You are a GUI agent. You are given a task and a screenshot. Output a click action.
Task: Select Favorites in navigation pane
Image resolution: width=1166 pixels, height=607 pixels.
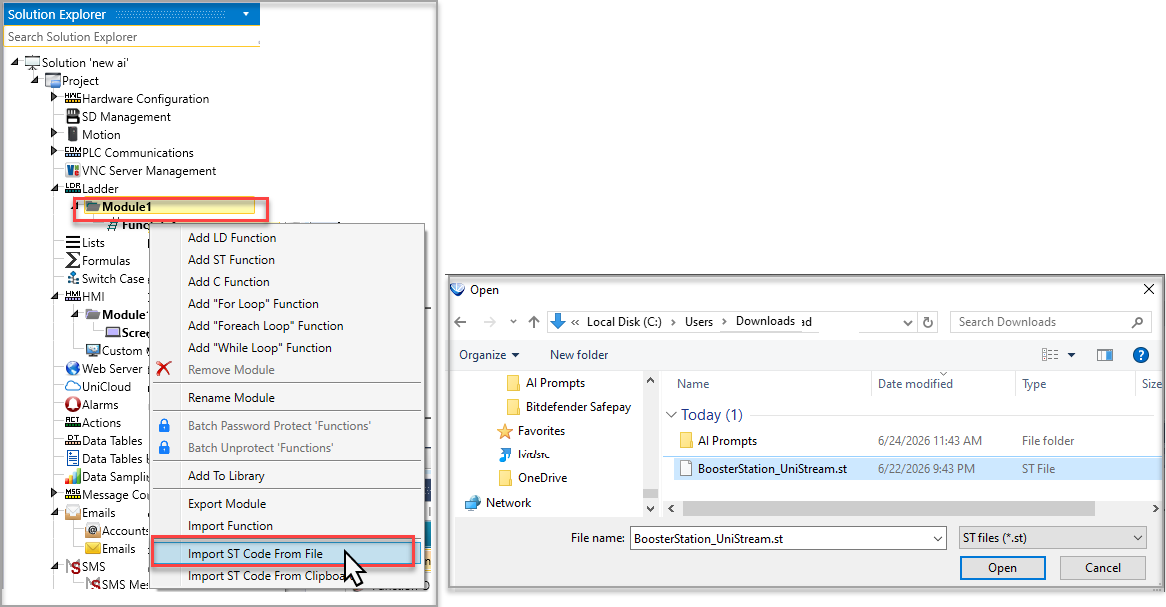click(x=541, y=431)
